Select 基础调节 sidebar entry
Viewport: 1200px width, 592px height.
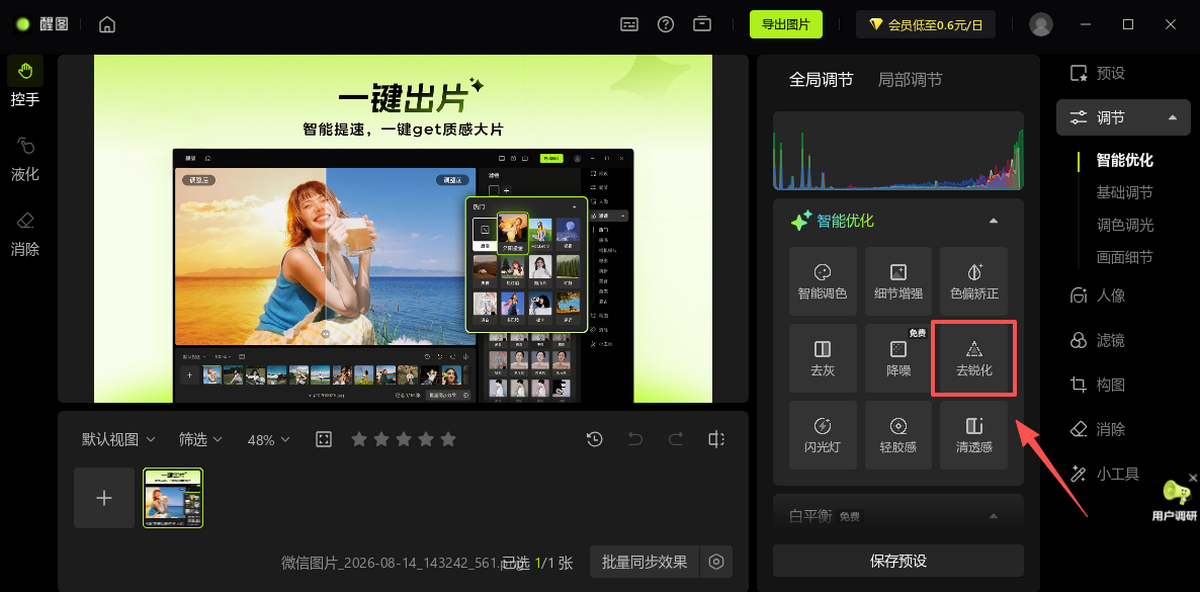coord(1125,192)
